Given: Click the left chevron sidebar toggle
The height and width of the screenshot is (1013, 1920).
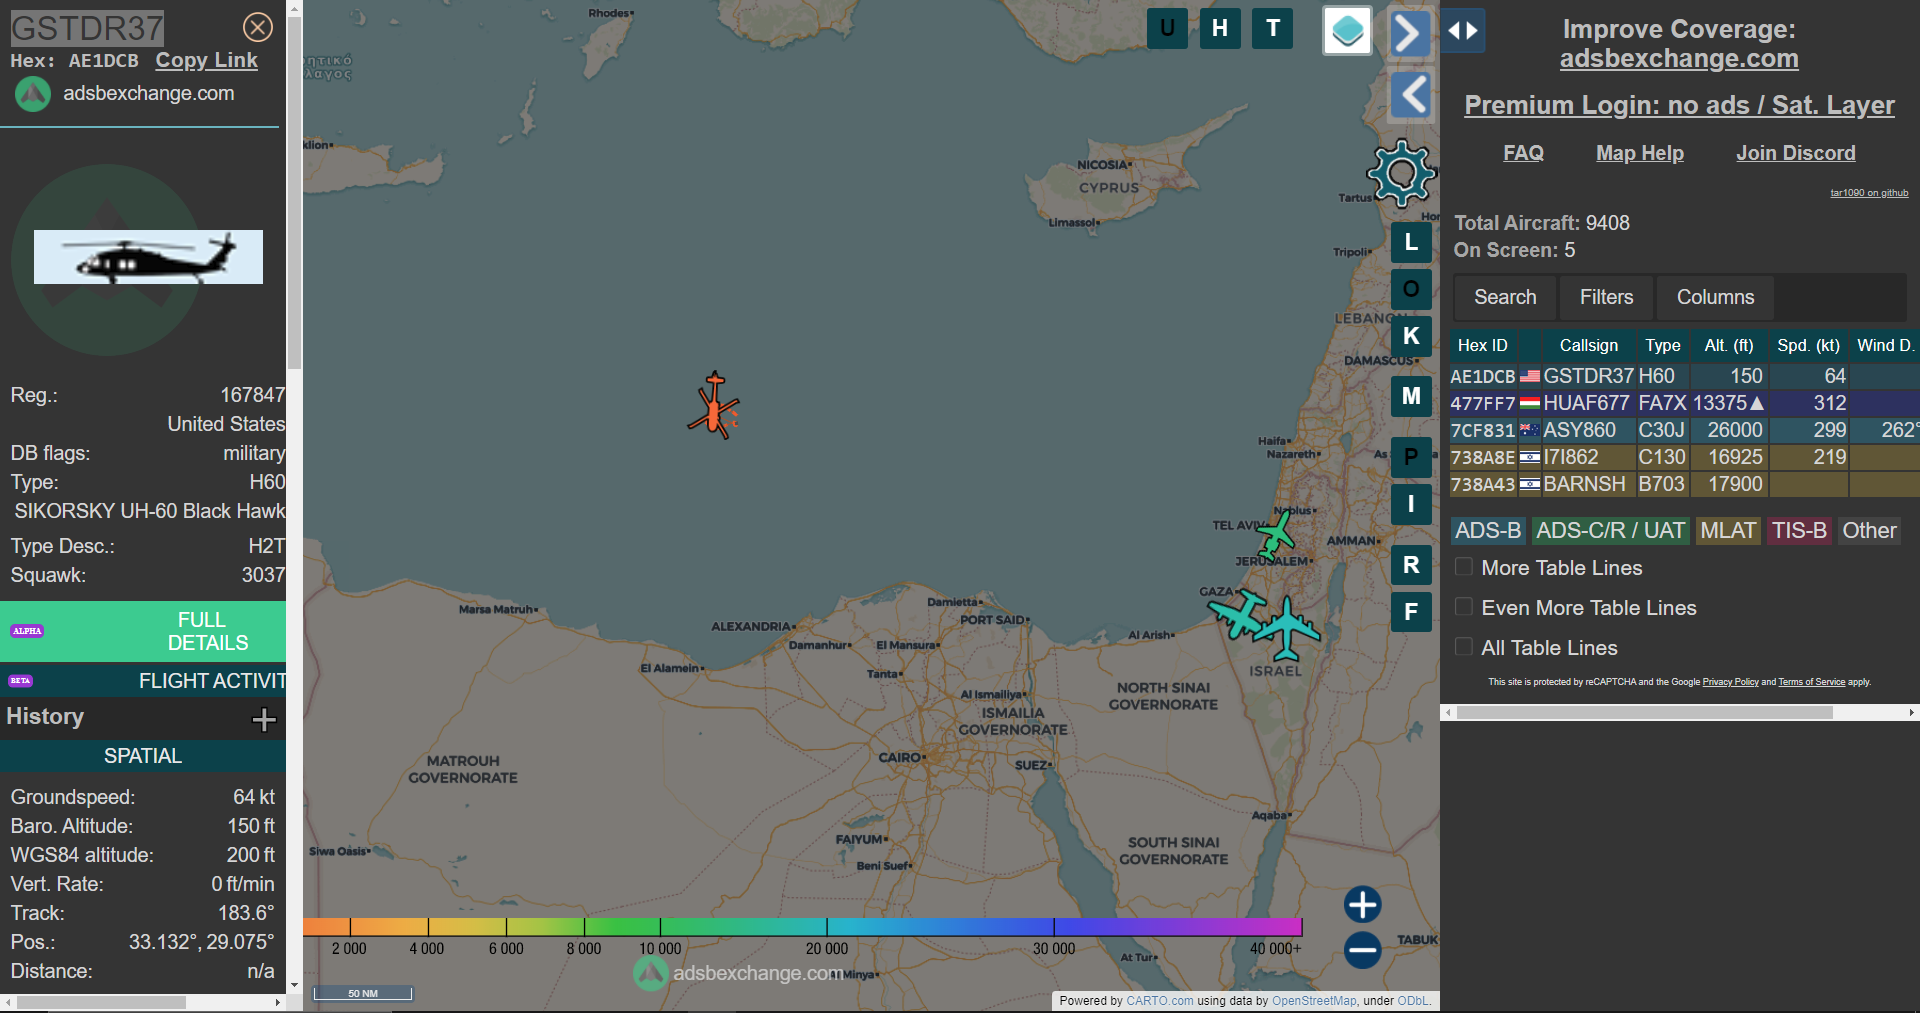Looking at the screenshot, I should coord(1412,96).
